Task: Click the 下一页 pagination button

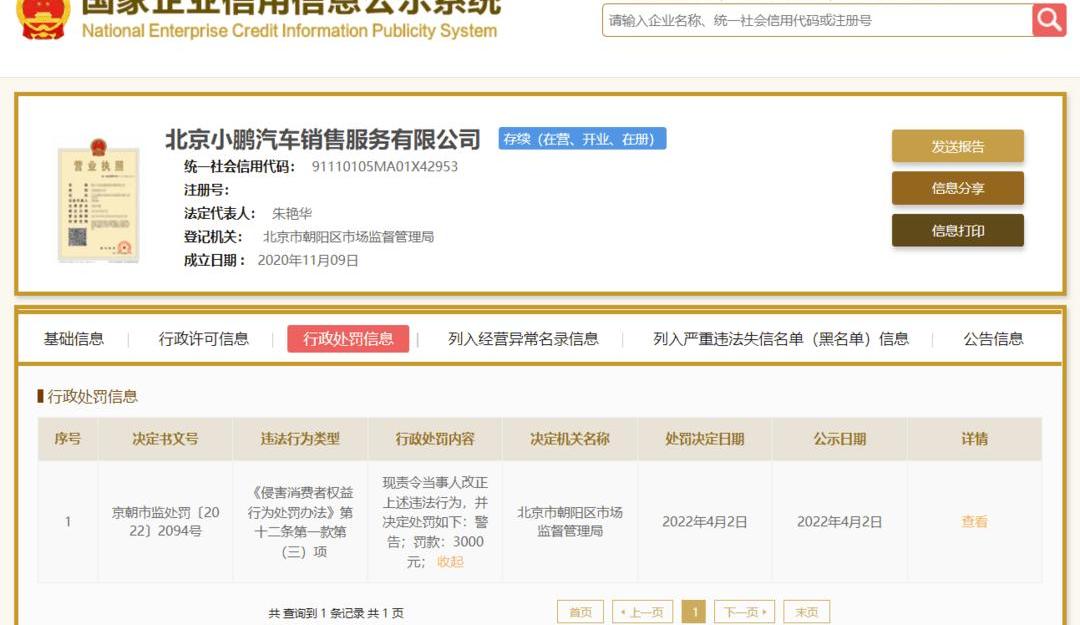Action: tap(745, 612)
